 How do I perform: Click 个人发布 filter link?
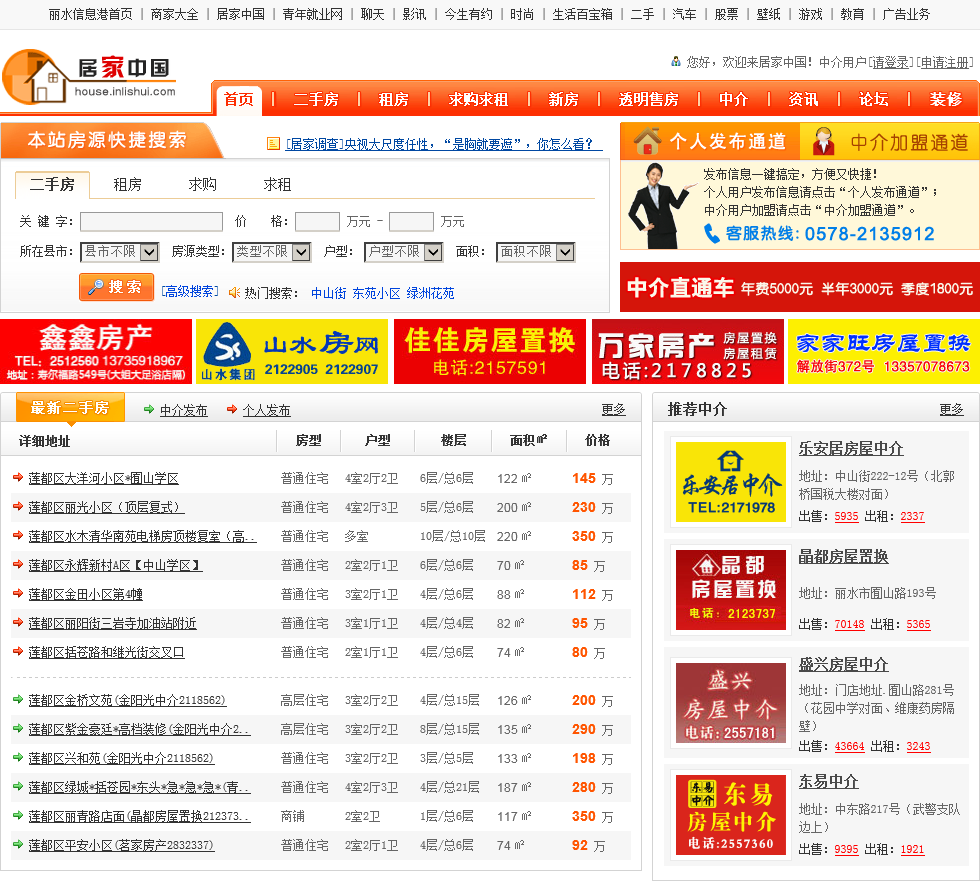pyautogui.click(x=266, y=410)
